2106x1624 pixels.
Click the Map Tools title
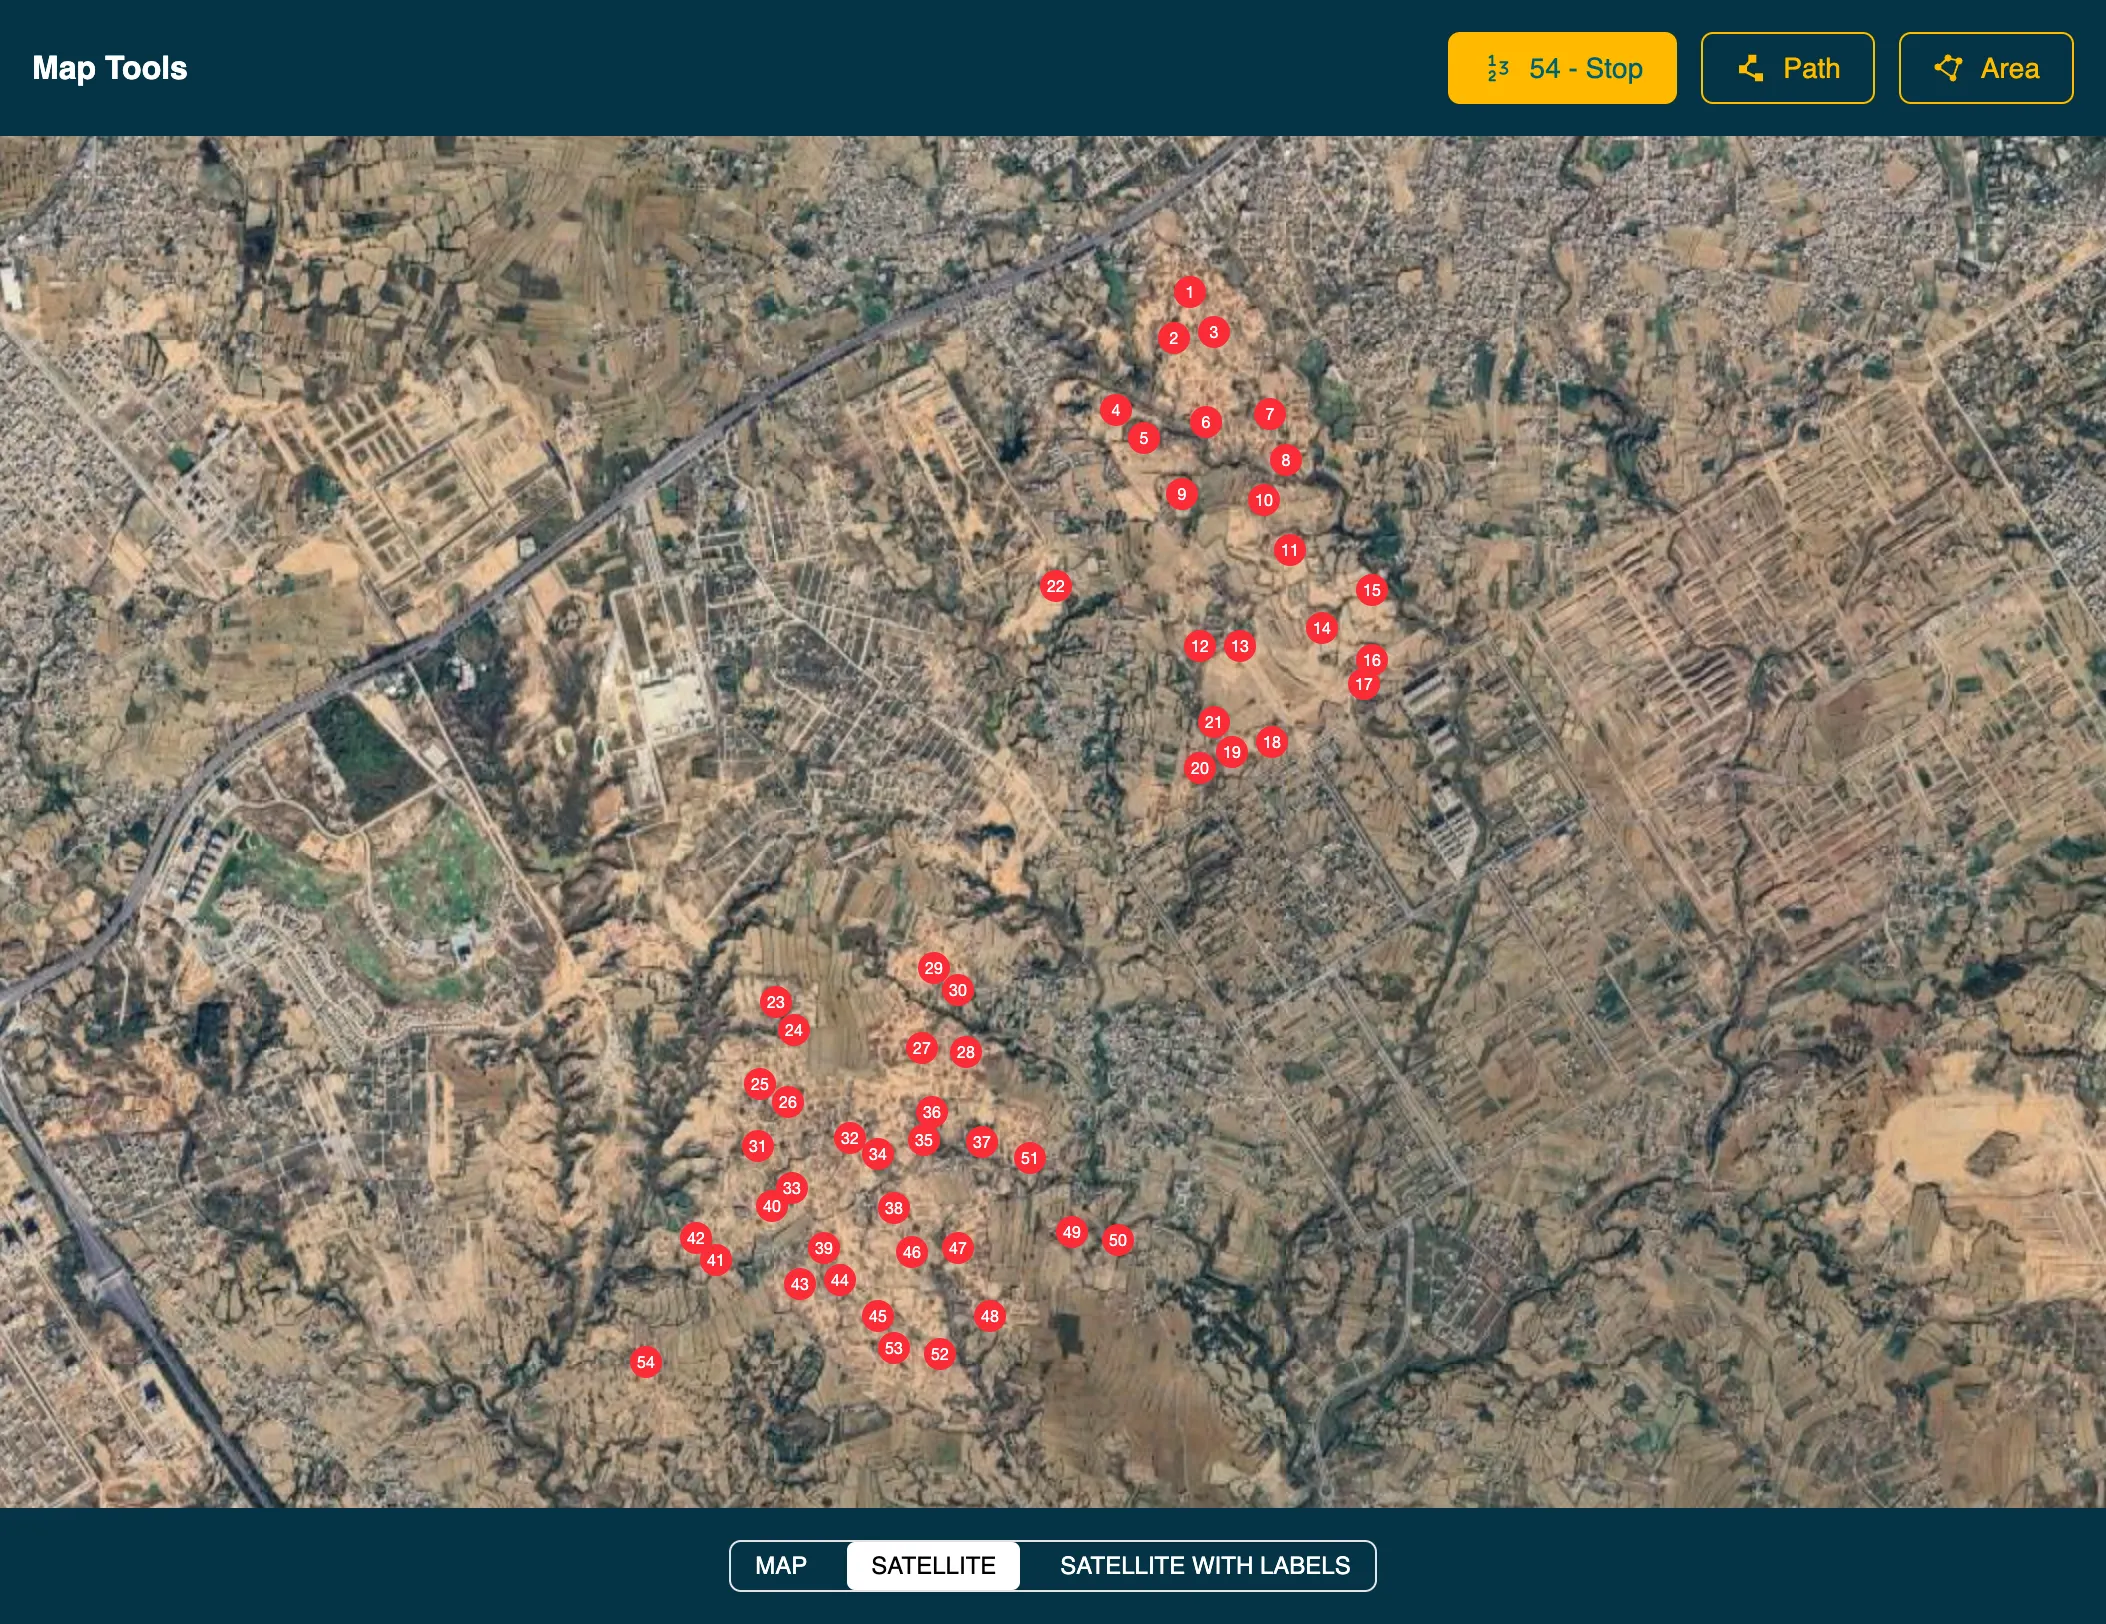(x=110, y=68)
